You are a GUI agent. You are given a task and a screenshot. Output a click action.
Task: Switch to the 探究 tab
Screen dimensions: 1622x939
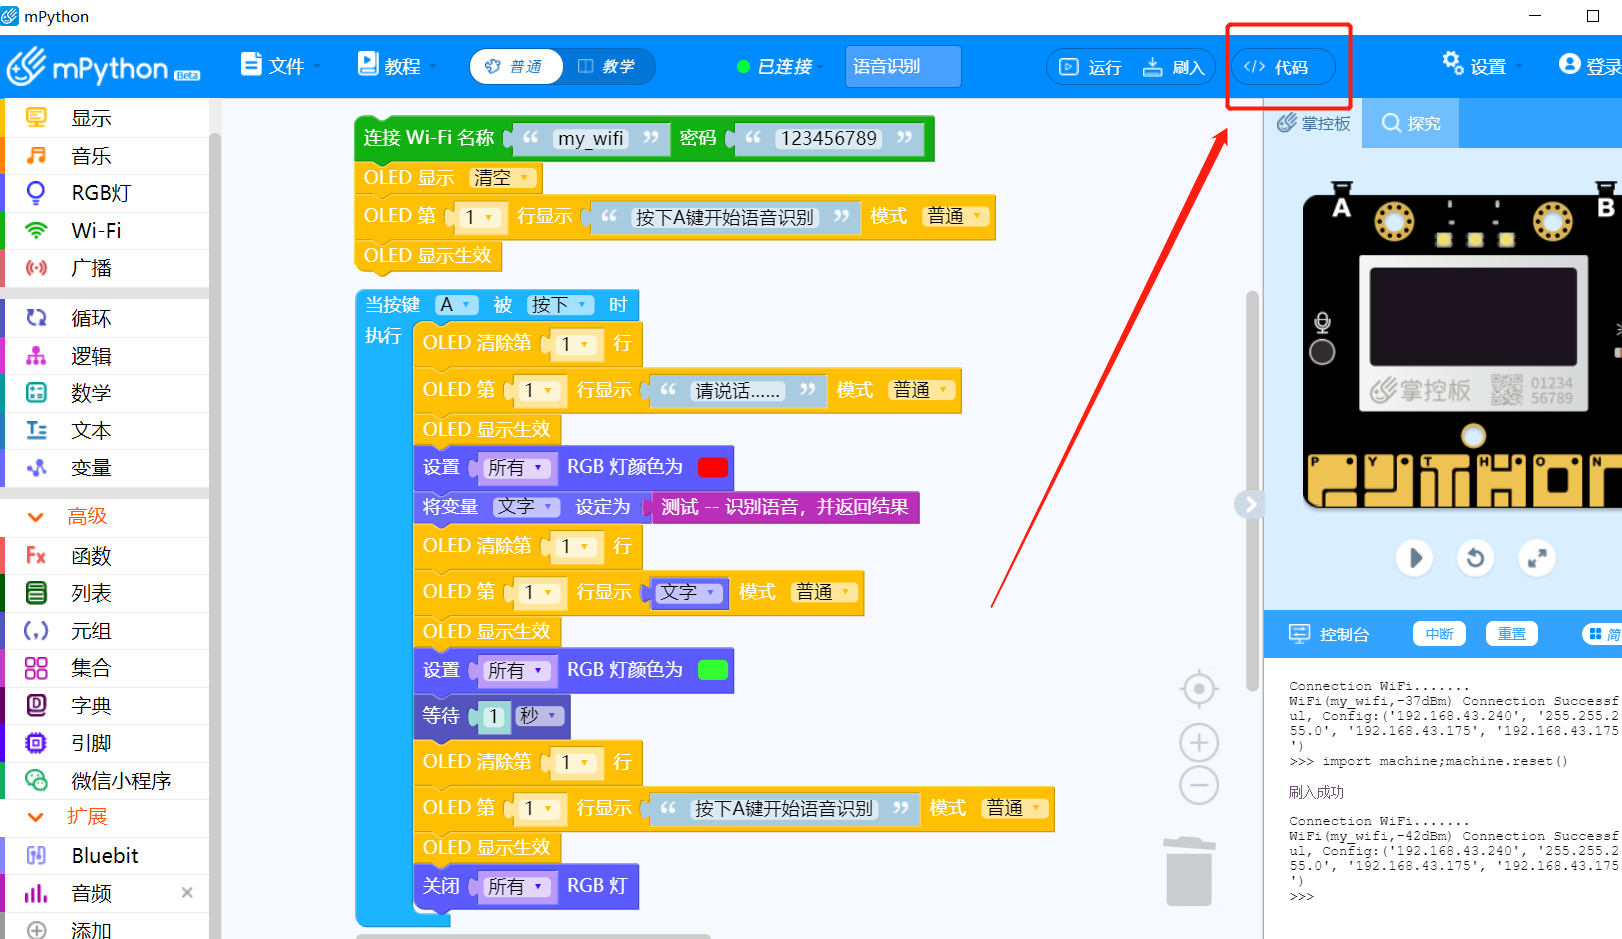coord(1411,123)
